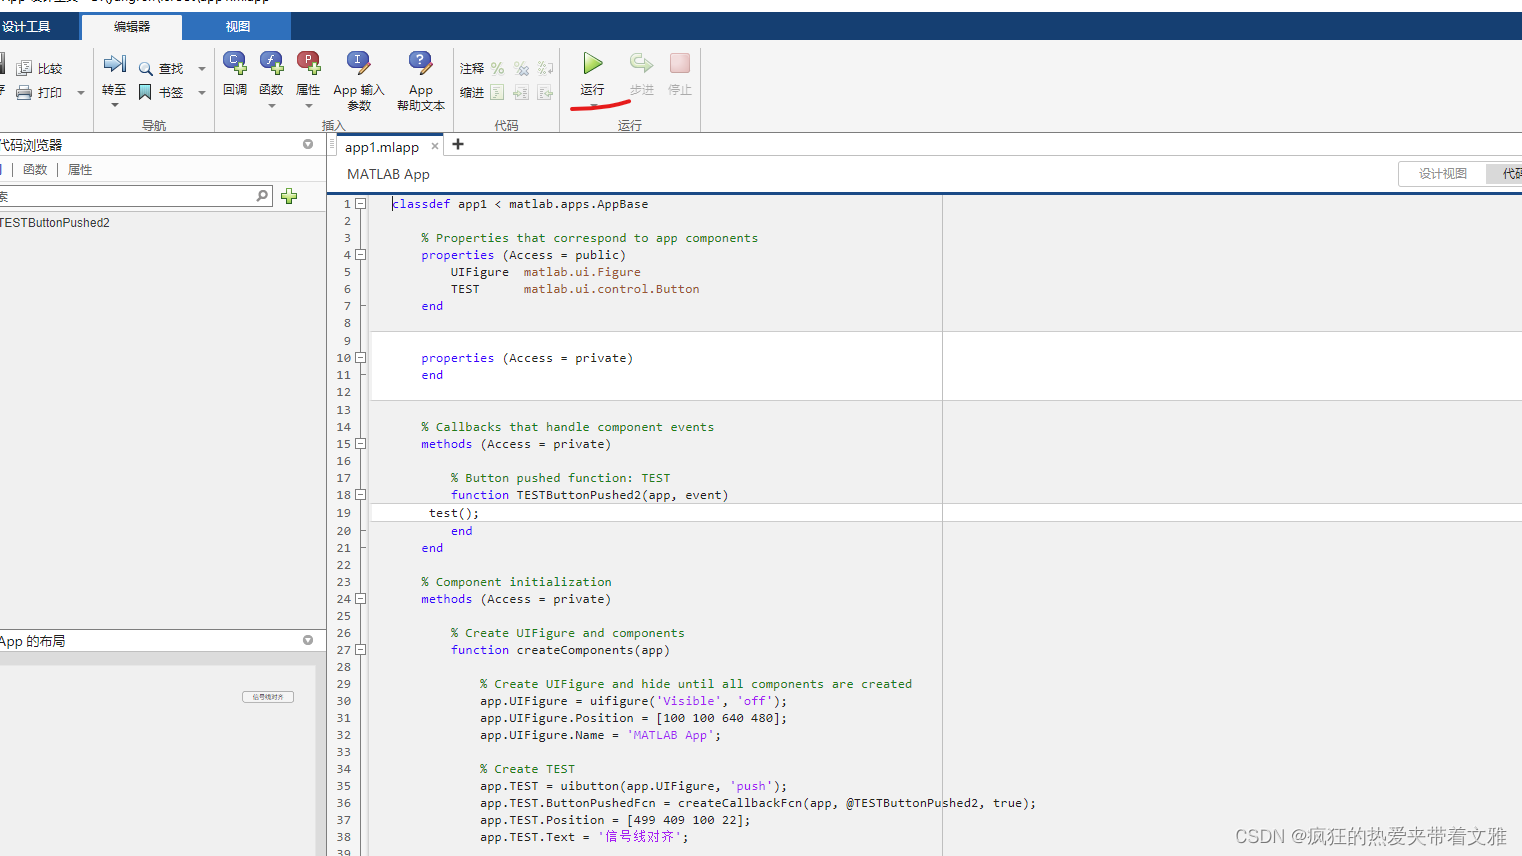
Task: Click the green plus add button in code browser
Action: coord(289,196)
